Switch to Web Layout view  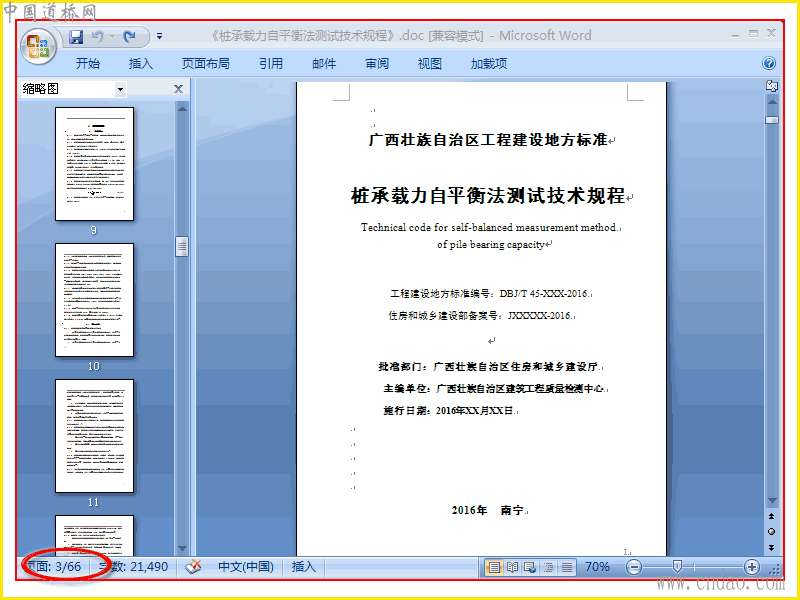tap(530, 567)
